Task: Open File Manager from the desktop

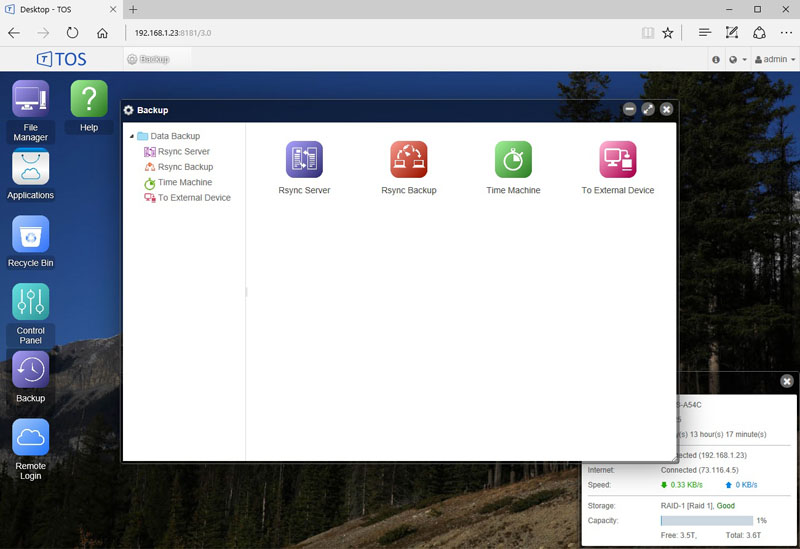Action: tap(30, 100)
